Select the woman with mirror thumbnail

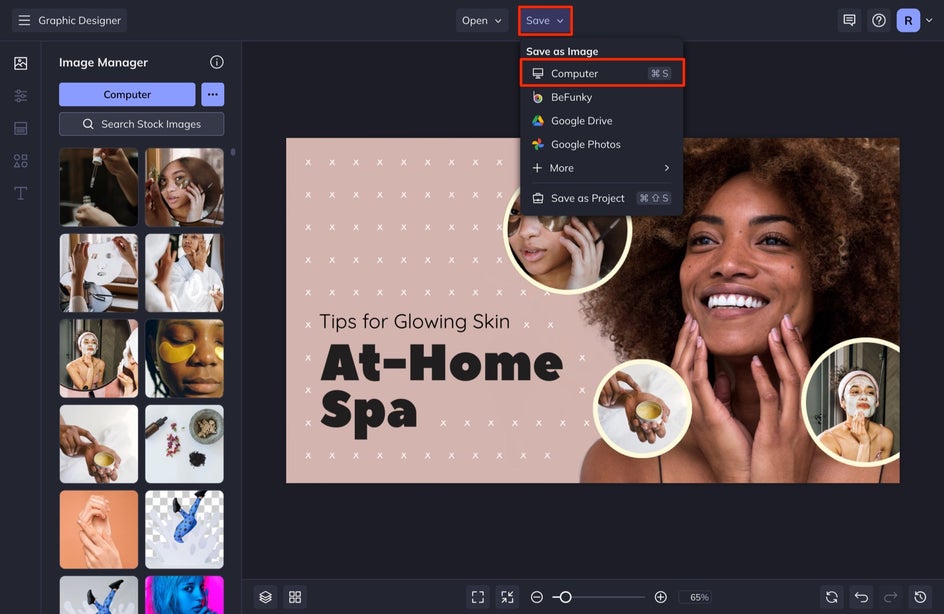(x=184, y=187)
